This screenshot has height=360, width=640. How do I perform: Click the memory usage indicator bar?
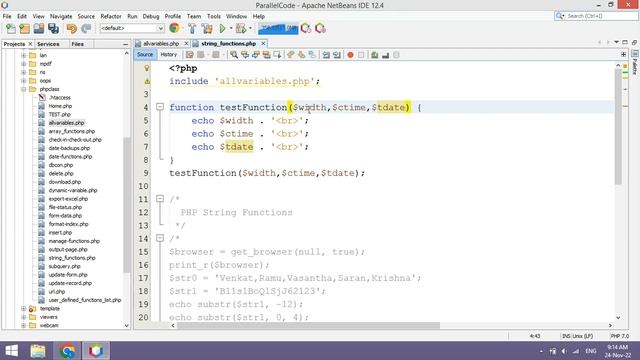278,28
